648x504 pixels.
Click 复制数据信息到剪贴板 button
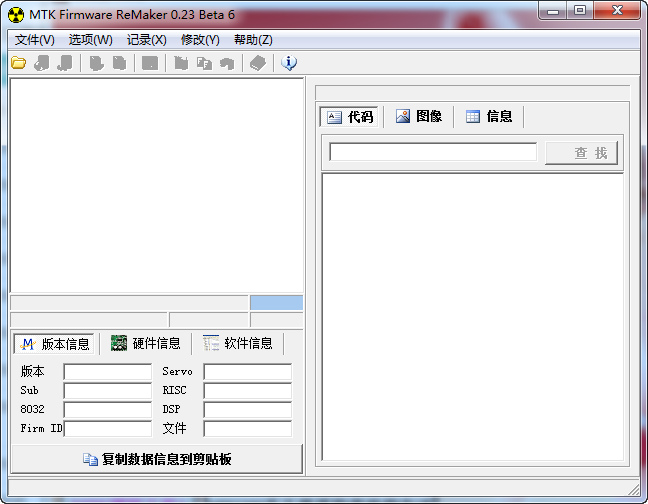tap(156, 459)
